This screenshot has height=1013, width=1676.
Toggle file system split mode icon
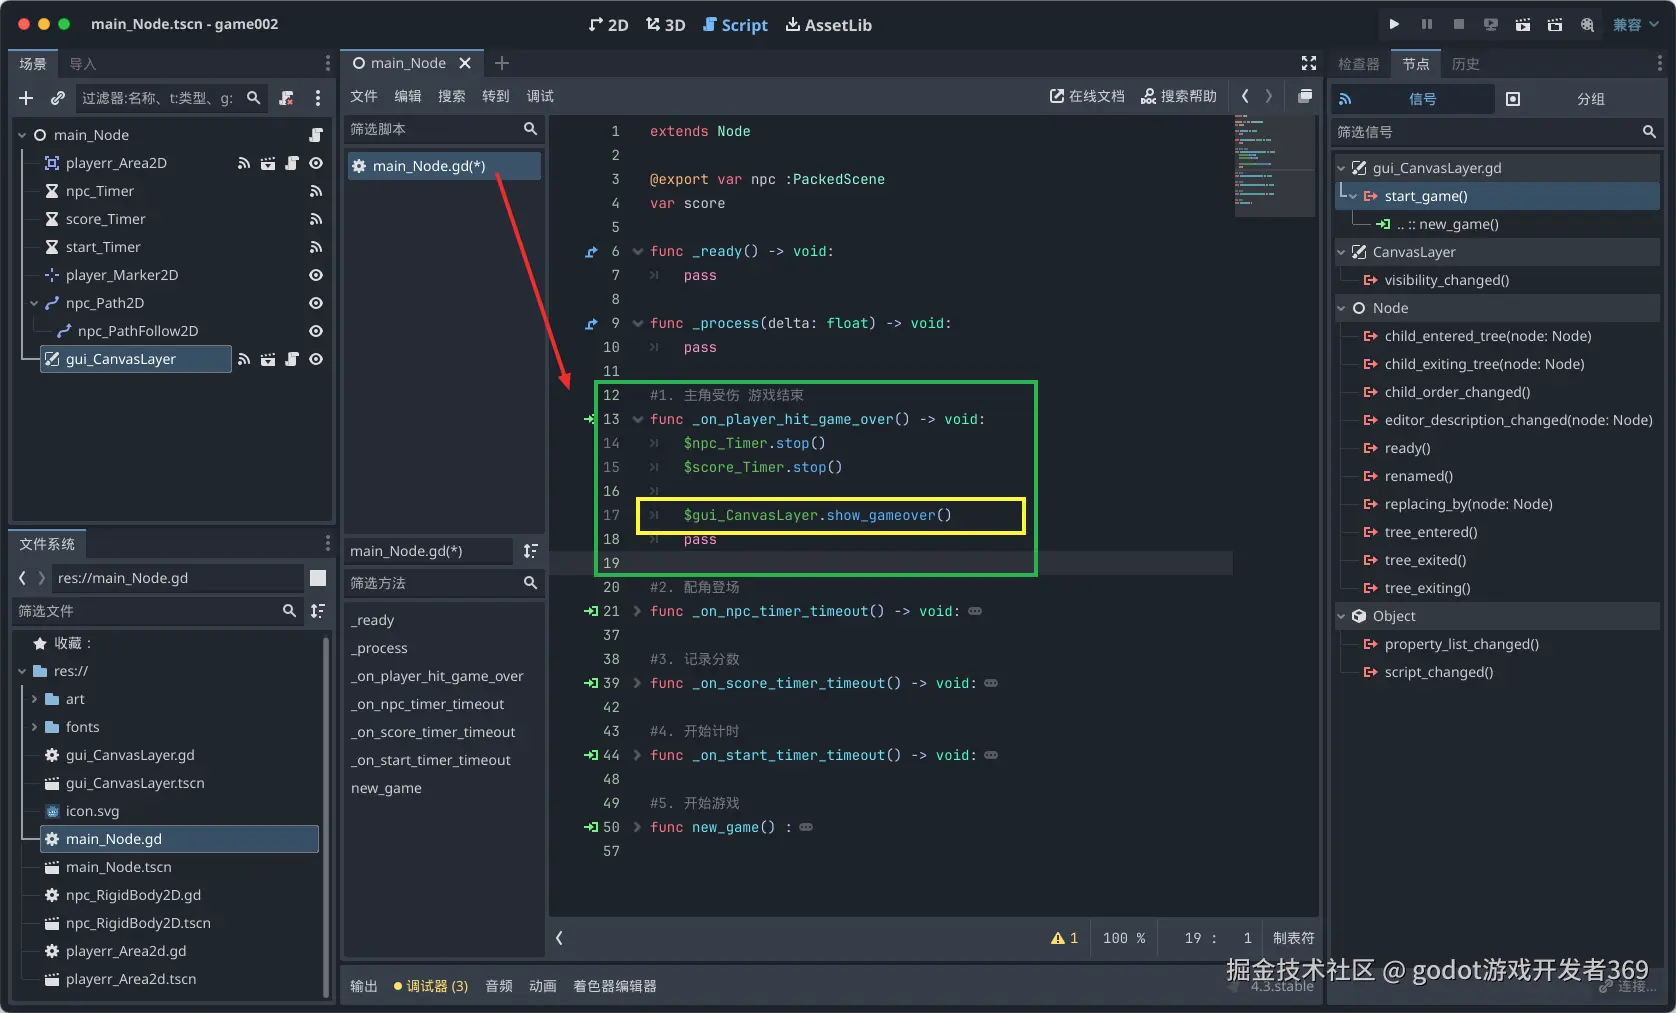point(318,578)
